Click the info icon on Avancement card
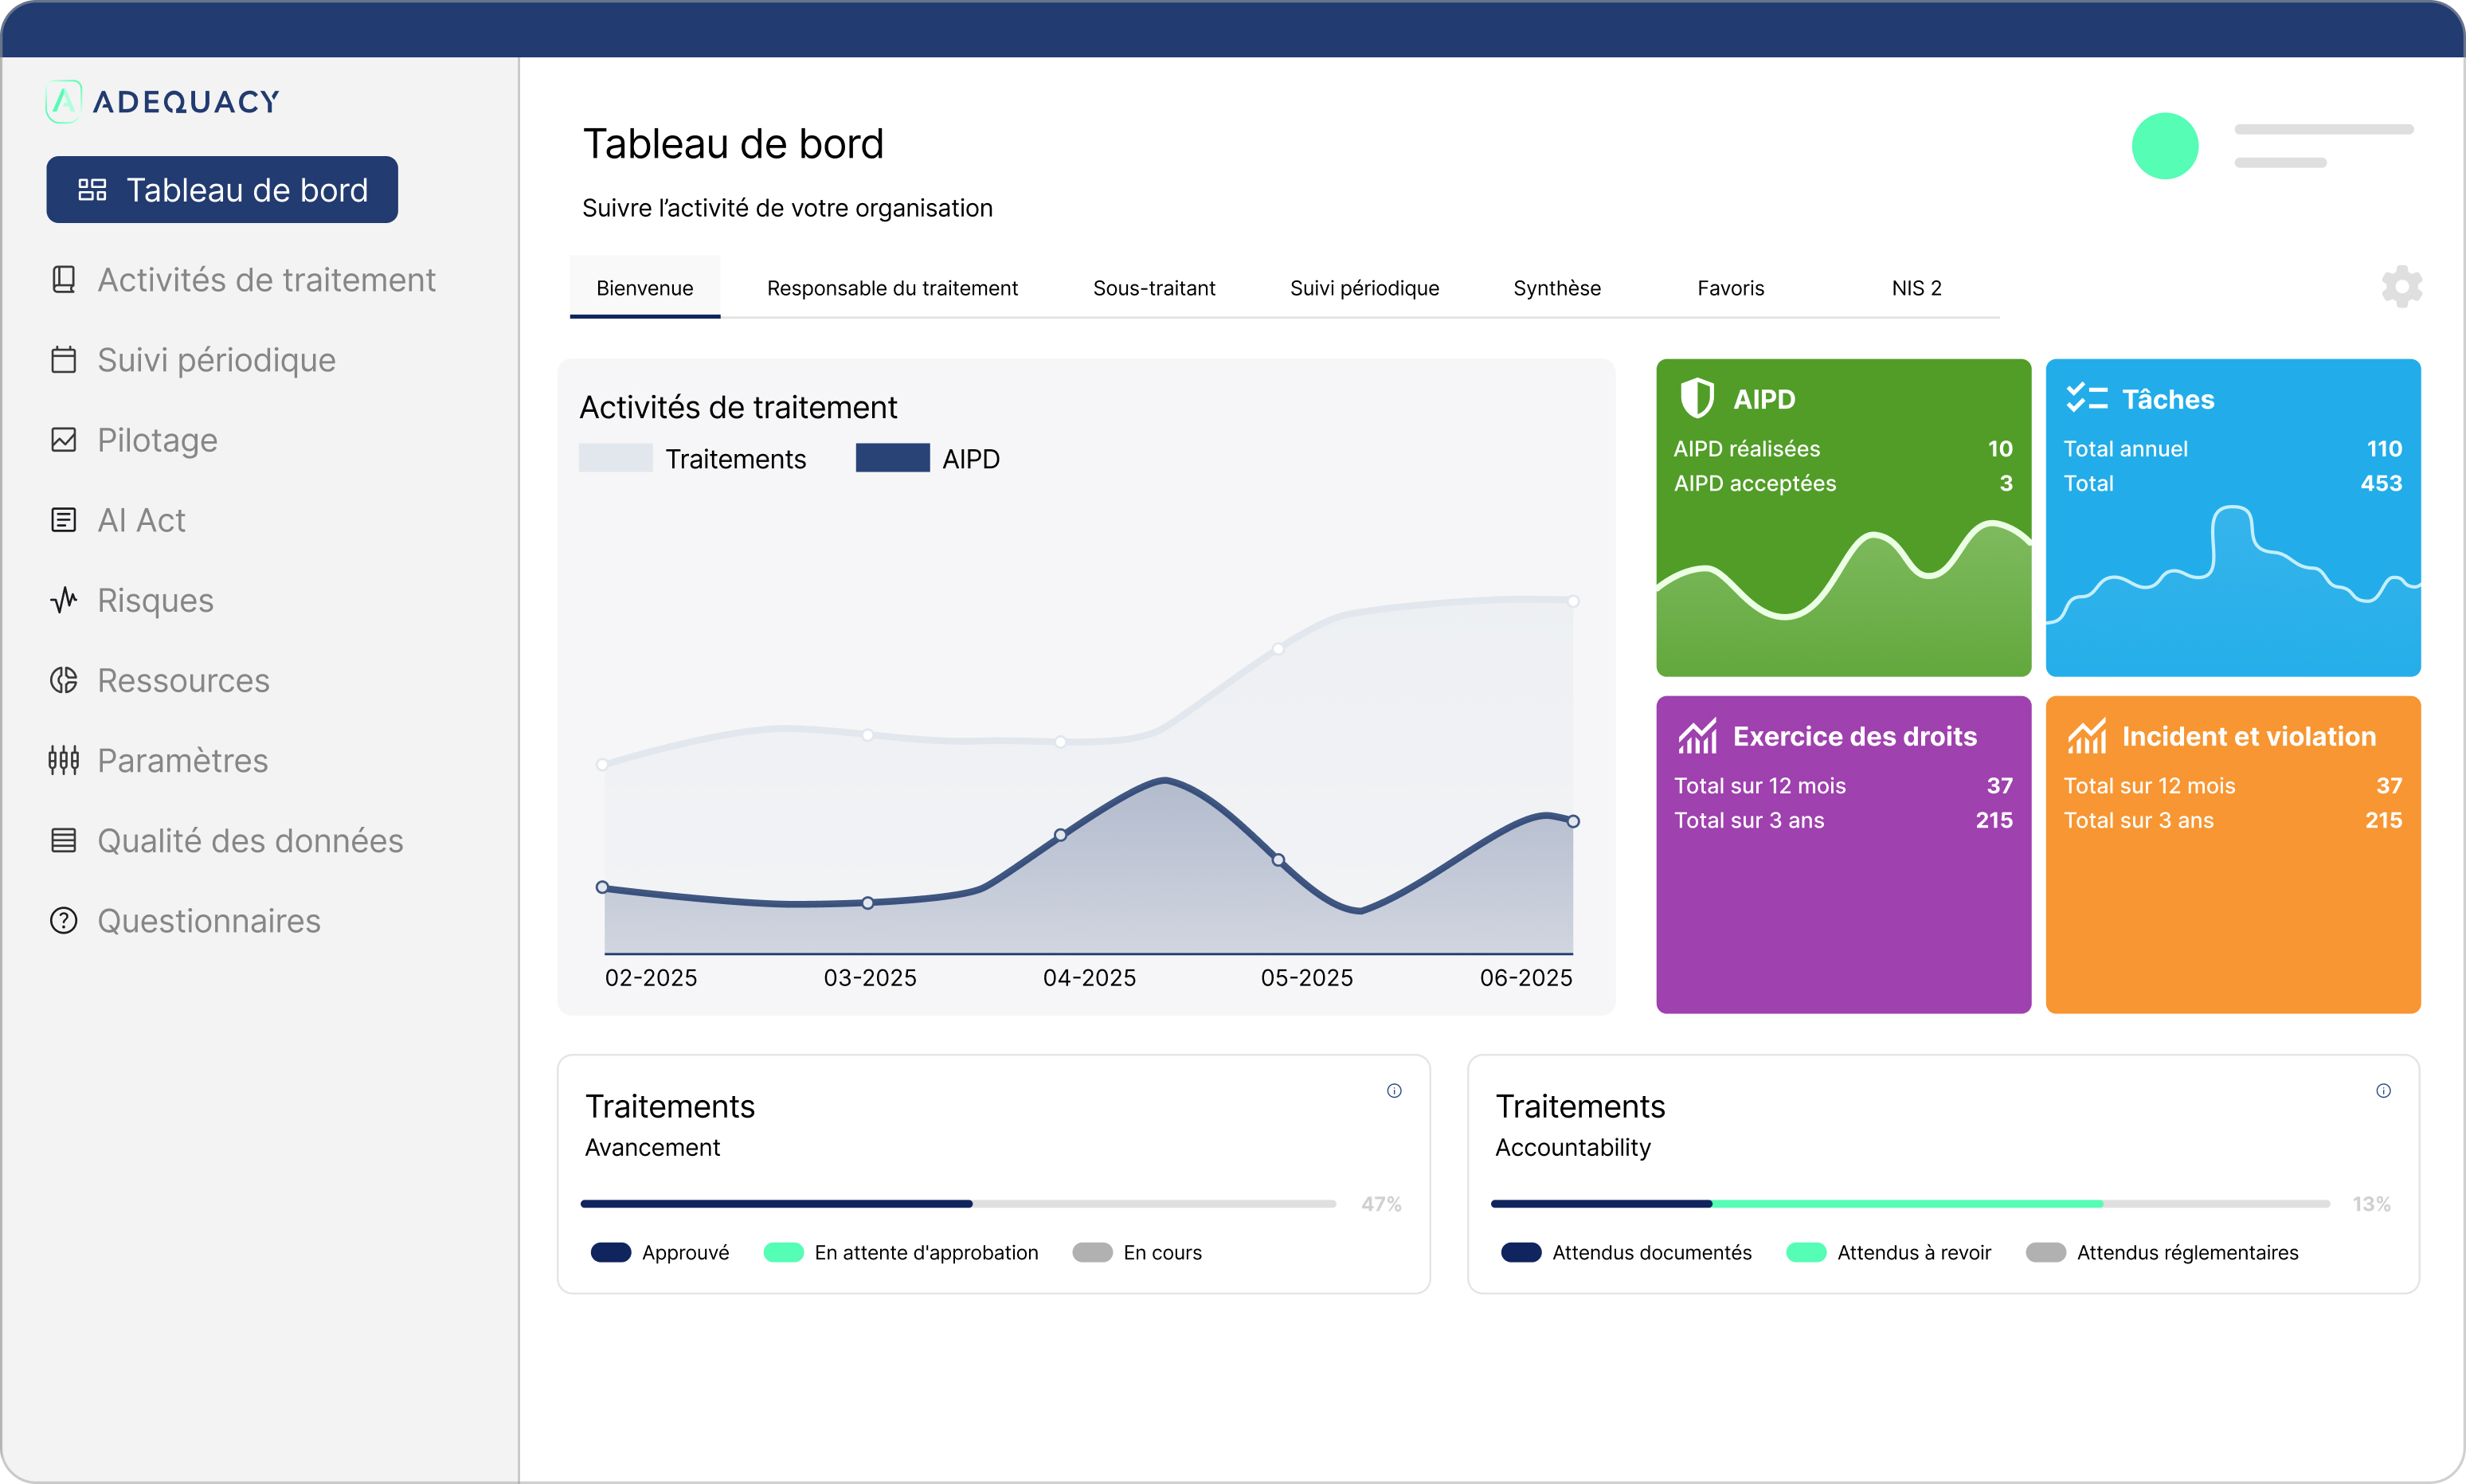The width and height of the screenshot is (2466, 1484). coord(1394,1091)
